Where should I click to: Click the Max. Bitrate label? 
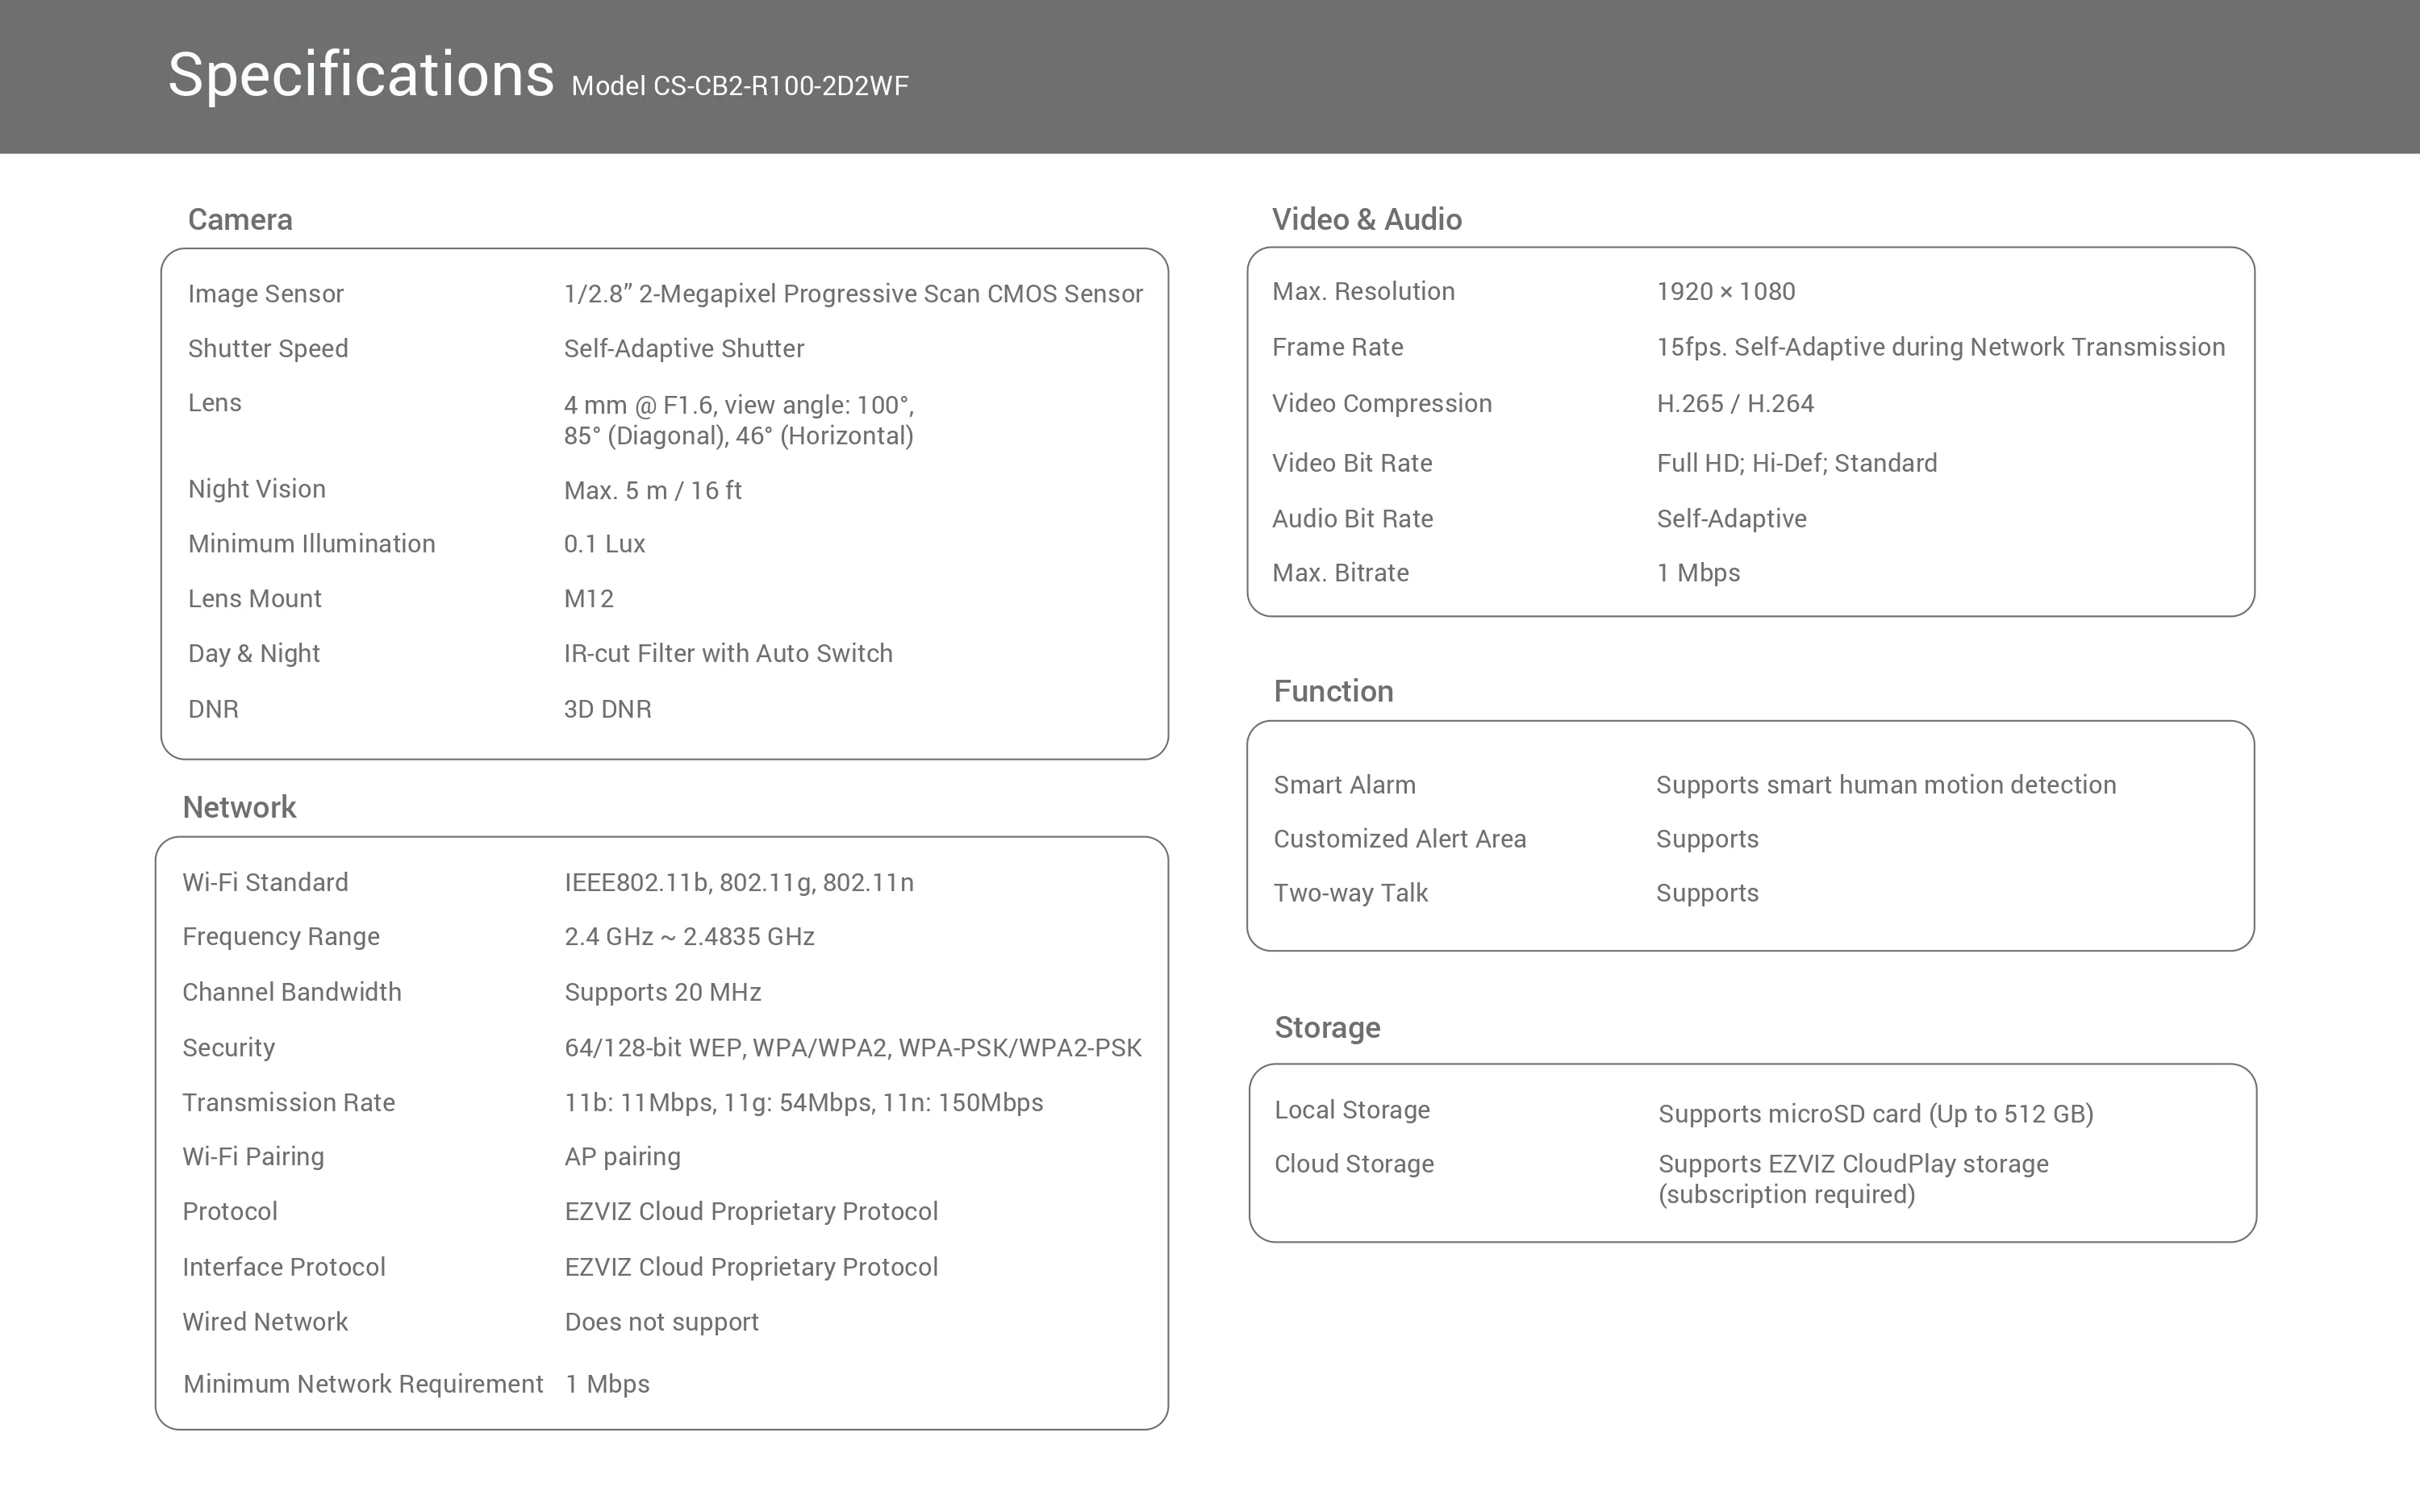coord(1341,573)
